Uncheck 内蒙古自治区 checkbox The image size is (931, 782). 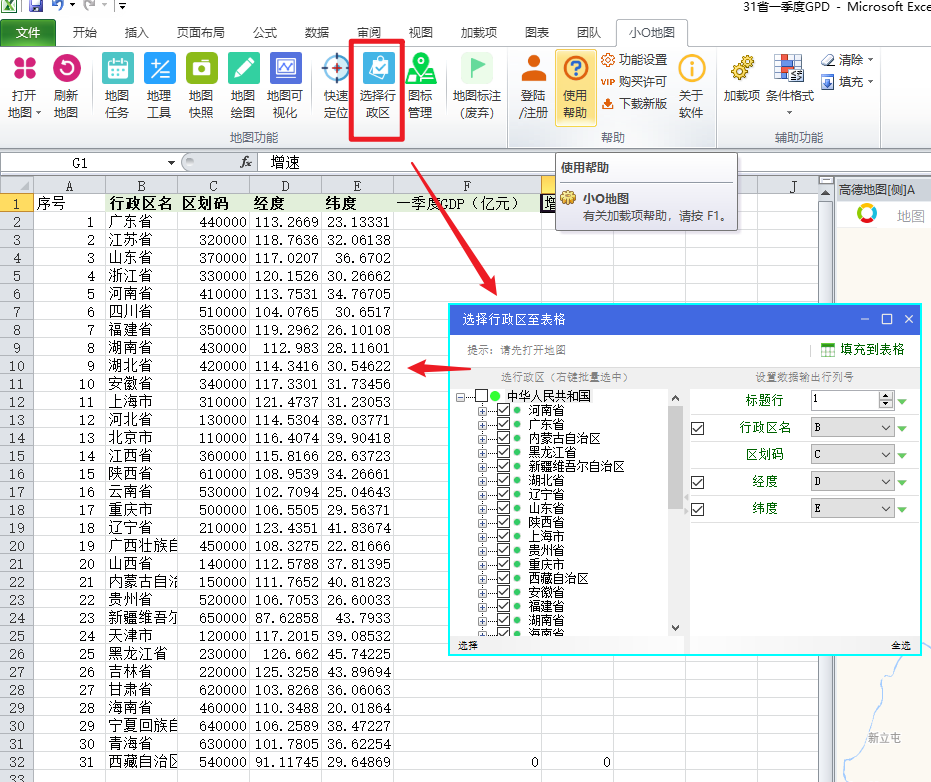(x=504, y=438)
